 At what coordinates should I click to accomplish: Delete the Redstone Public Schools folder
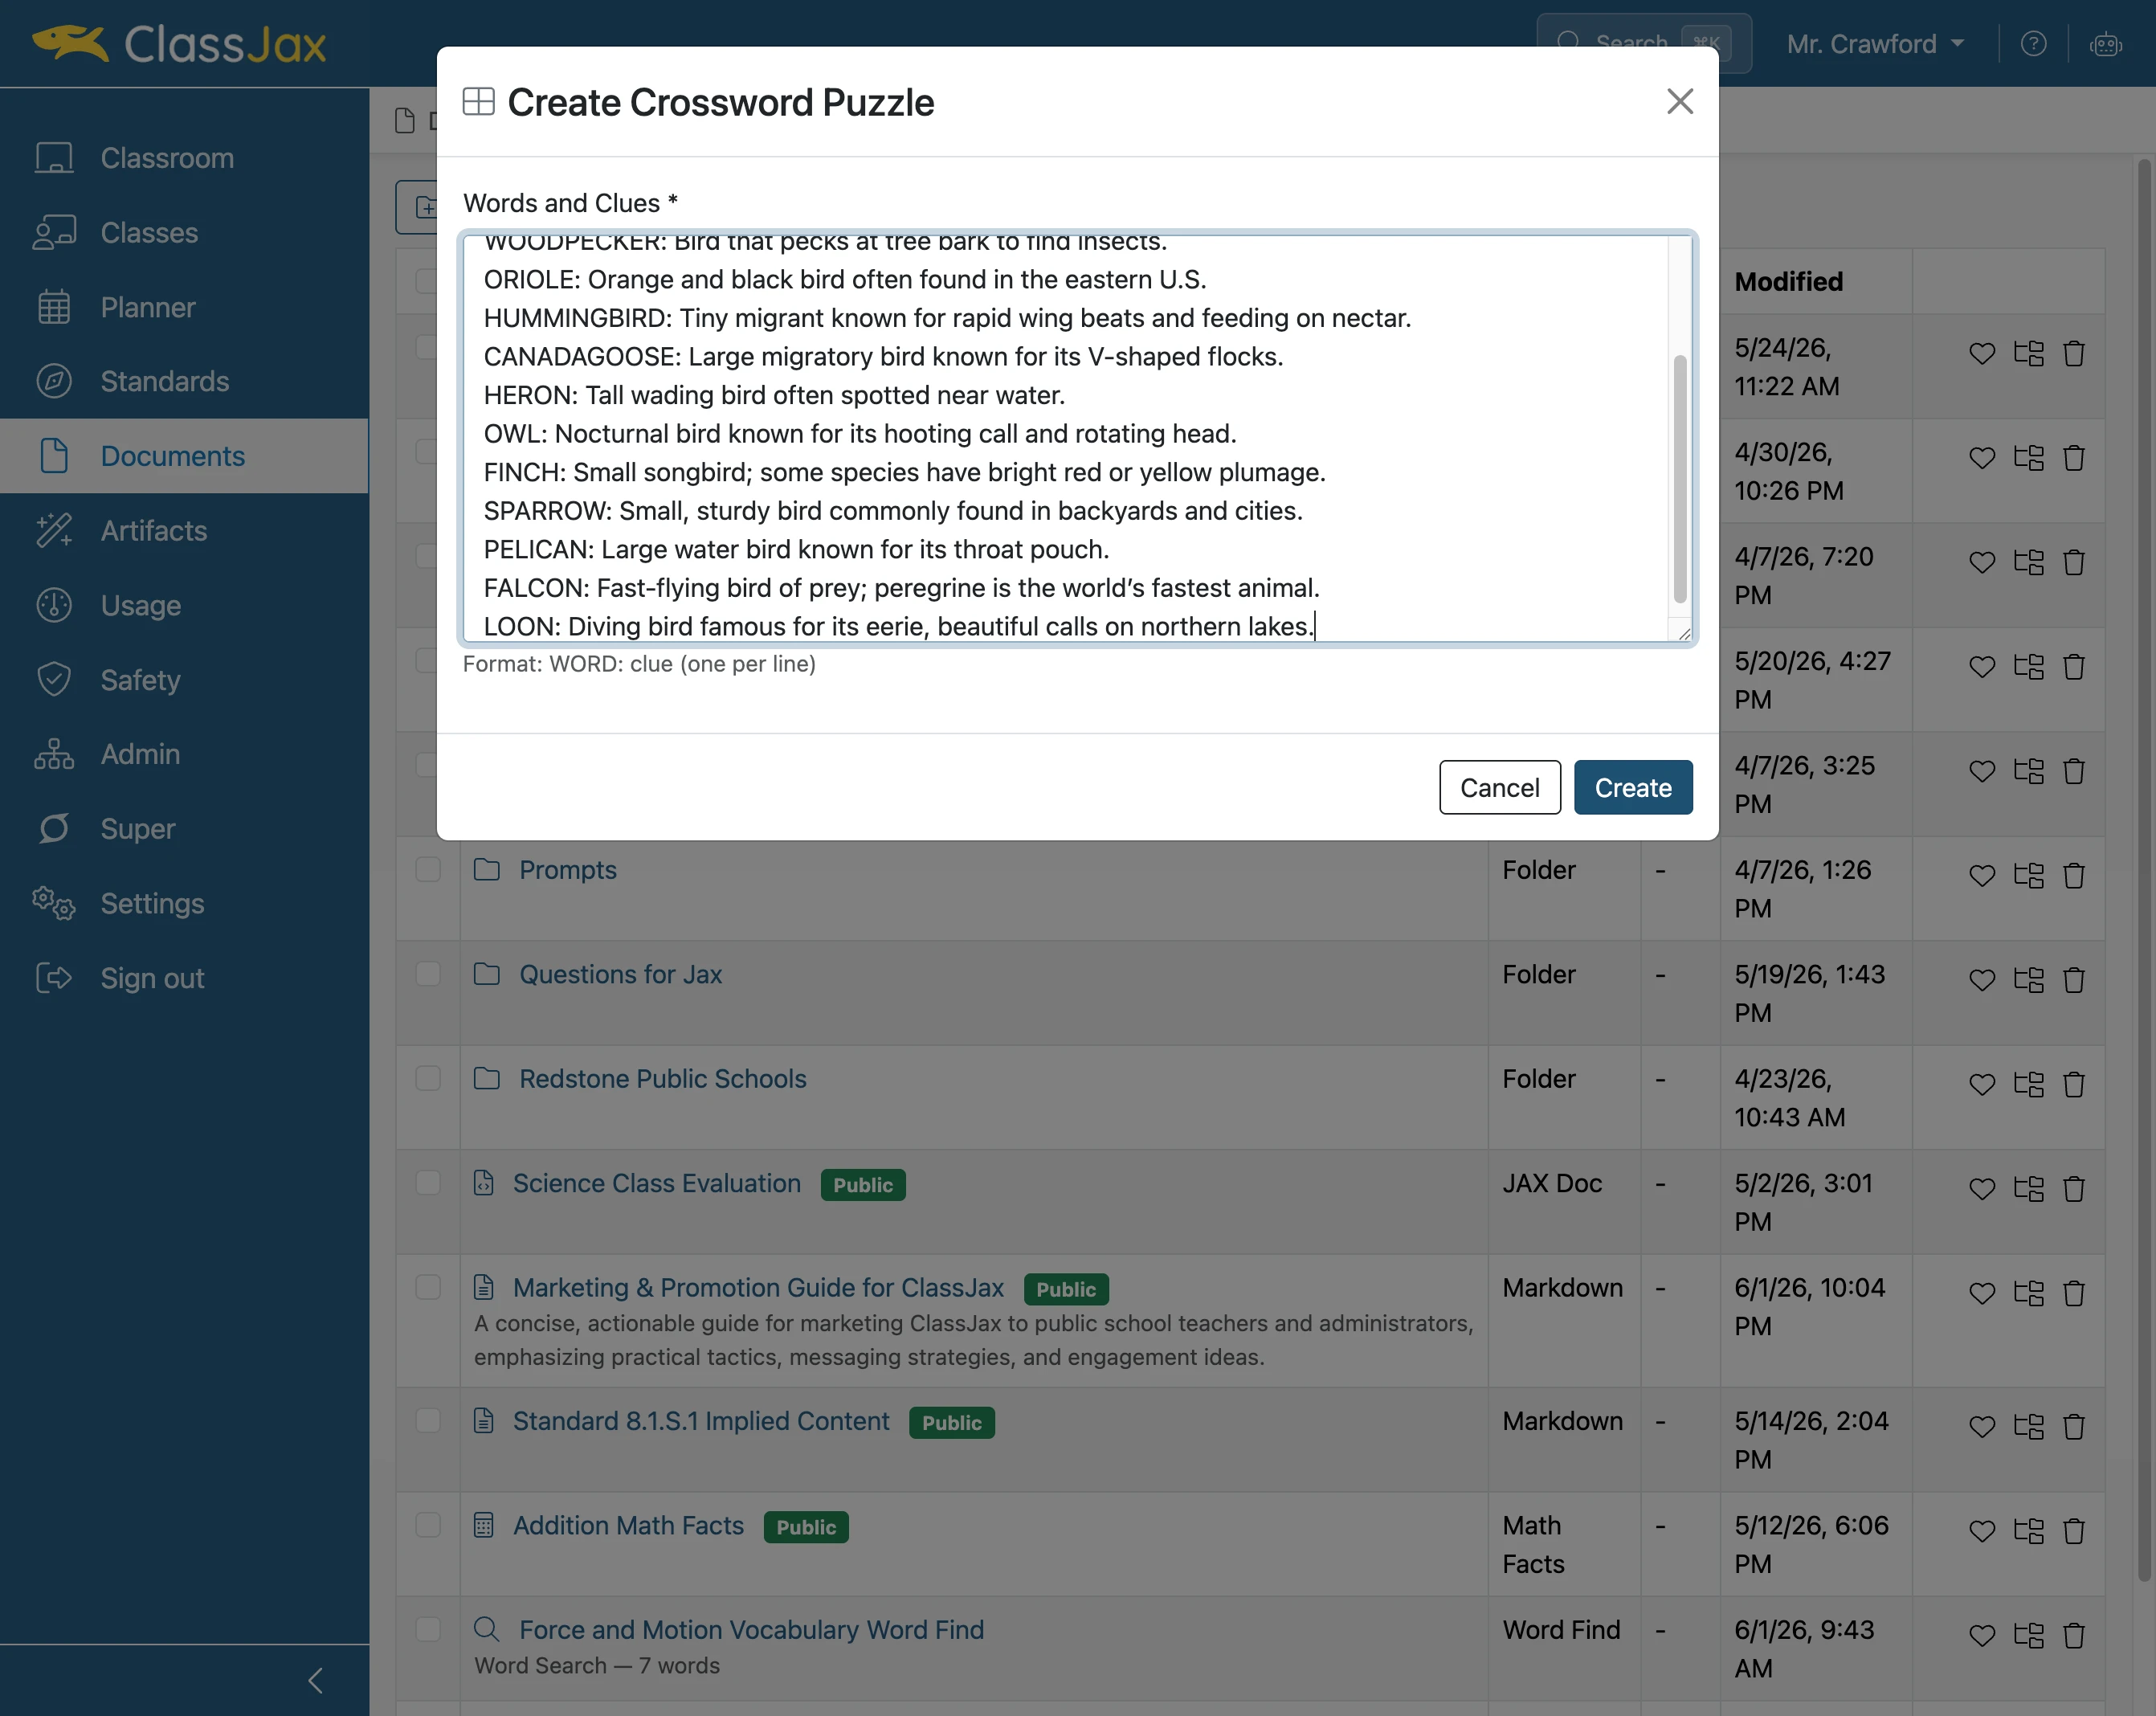[x=2074, y=1085]
